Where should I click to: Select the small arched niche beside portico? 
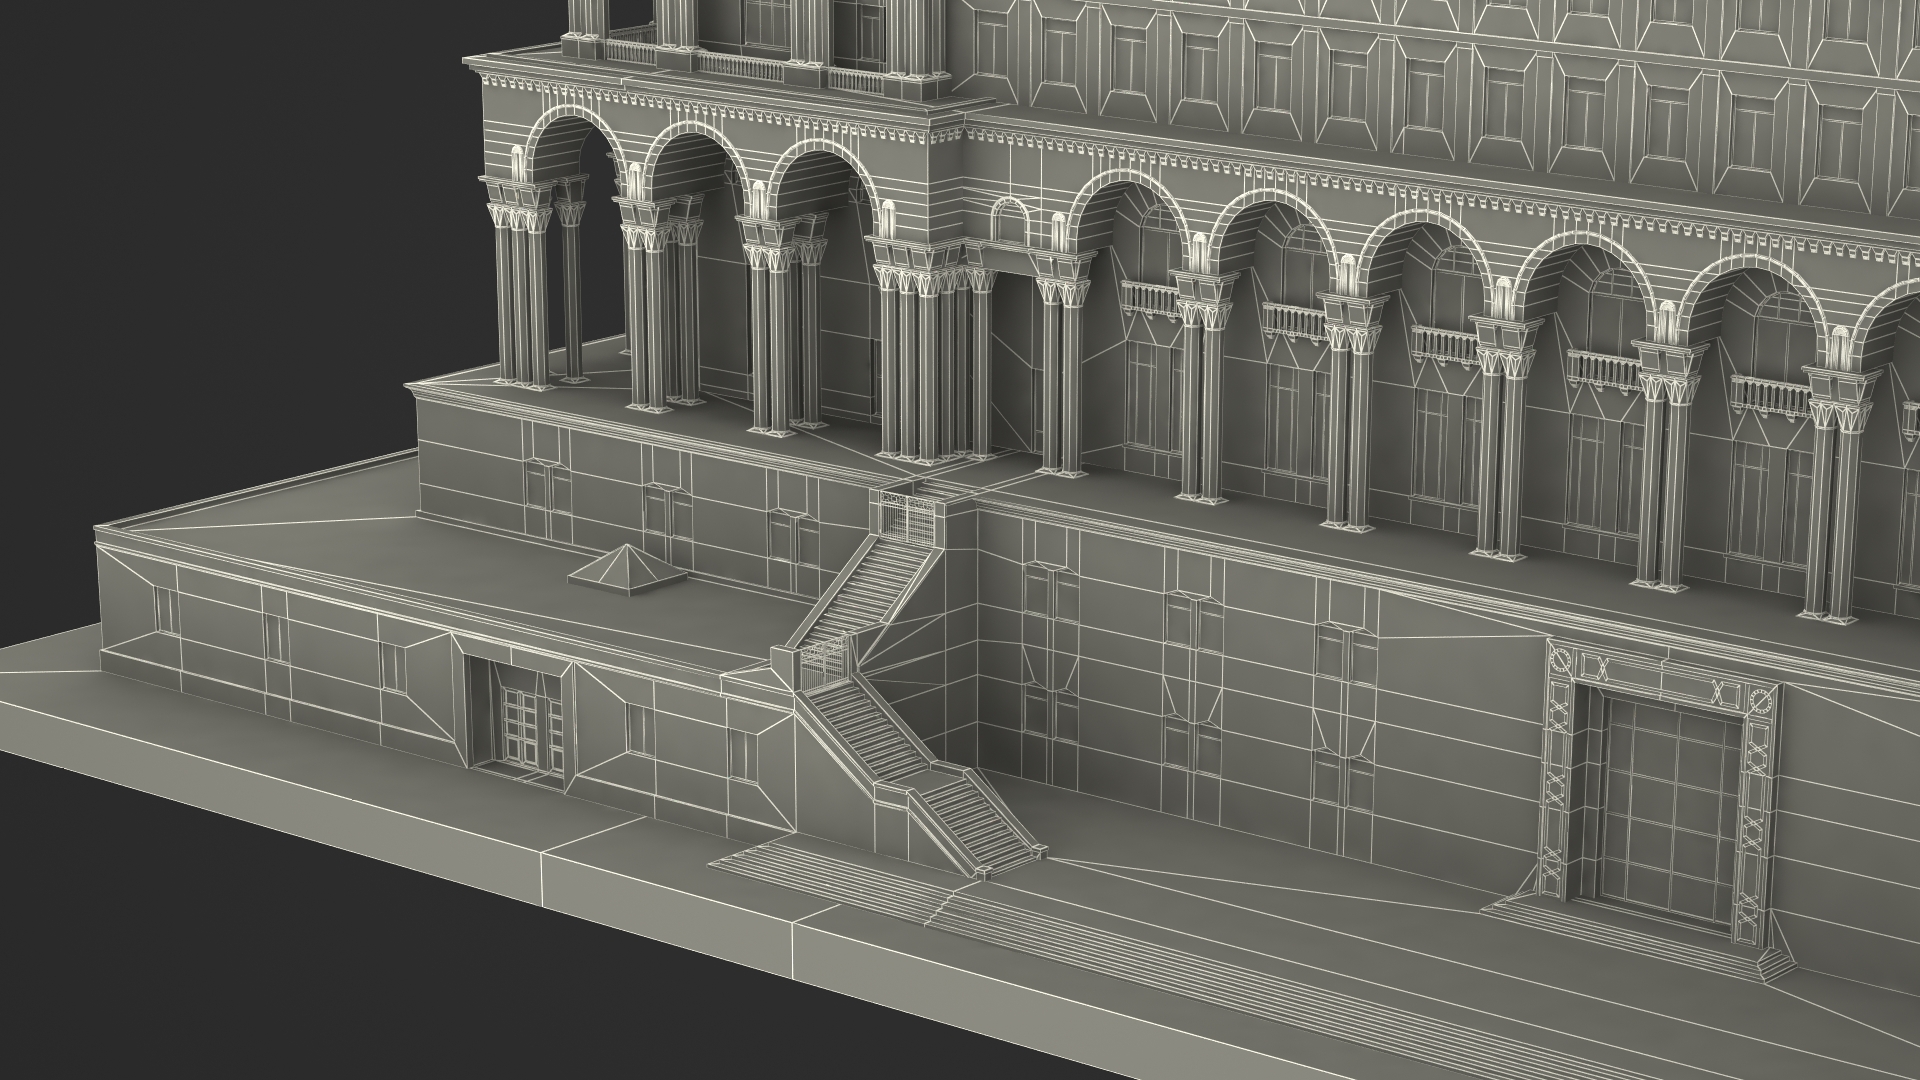tap(1009, 220)
